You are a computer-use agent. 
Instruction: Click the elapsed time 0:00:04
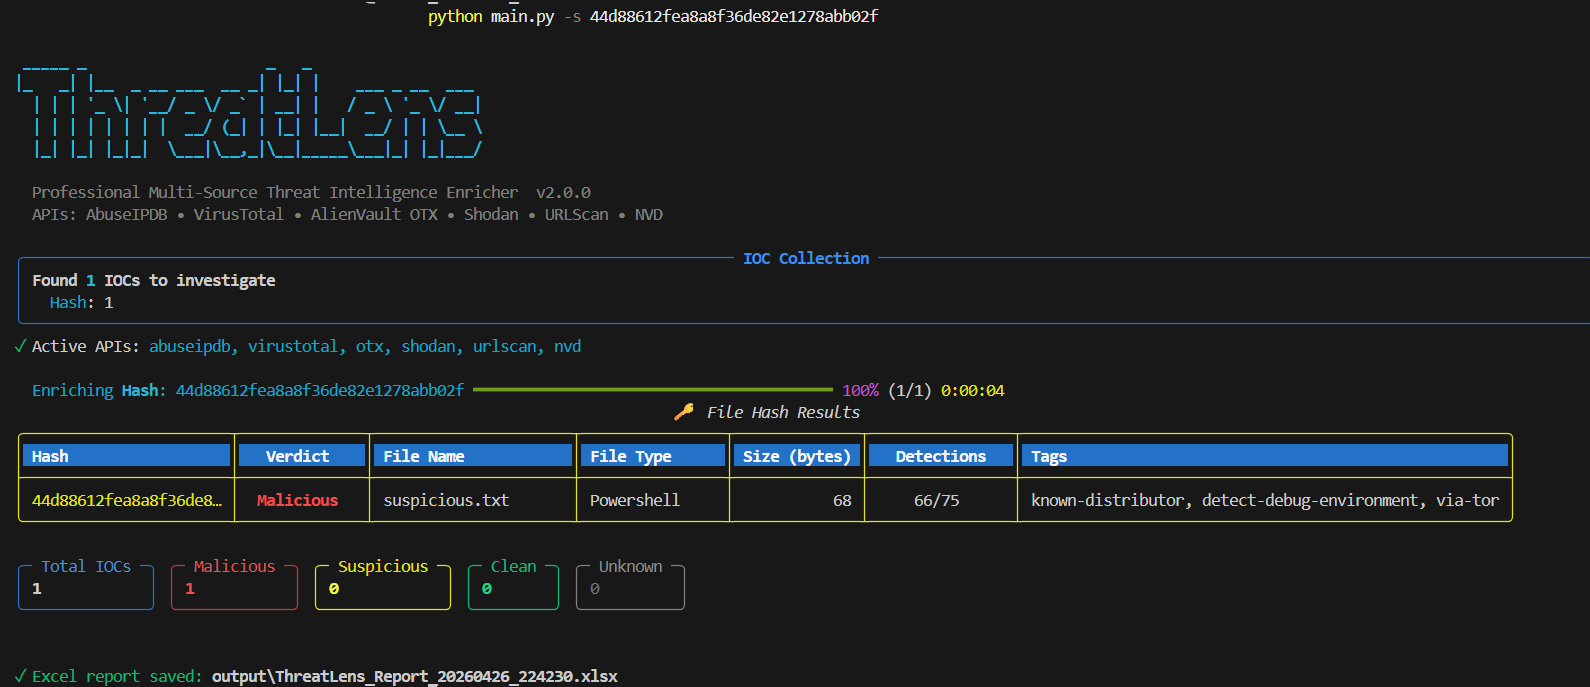(x=973, y=390)
